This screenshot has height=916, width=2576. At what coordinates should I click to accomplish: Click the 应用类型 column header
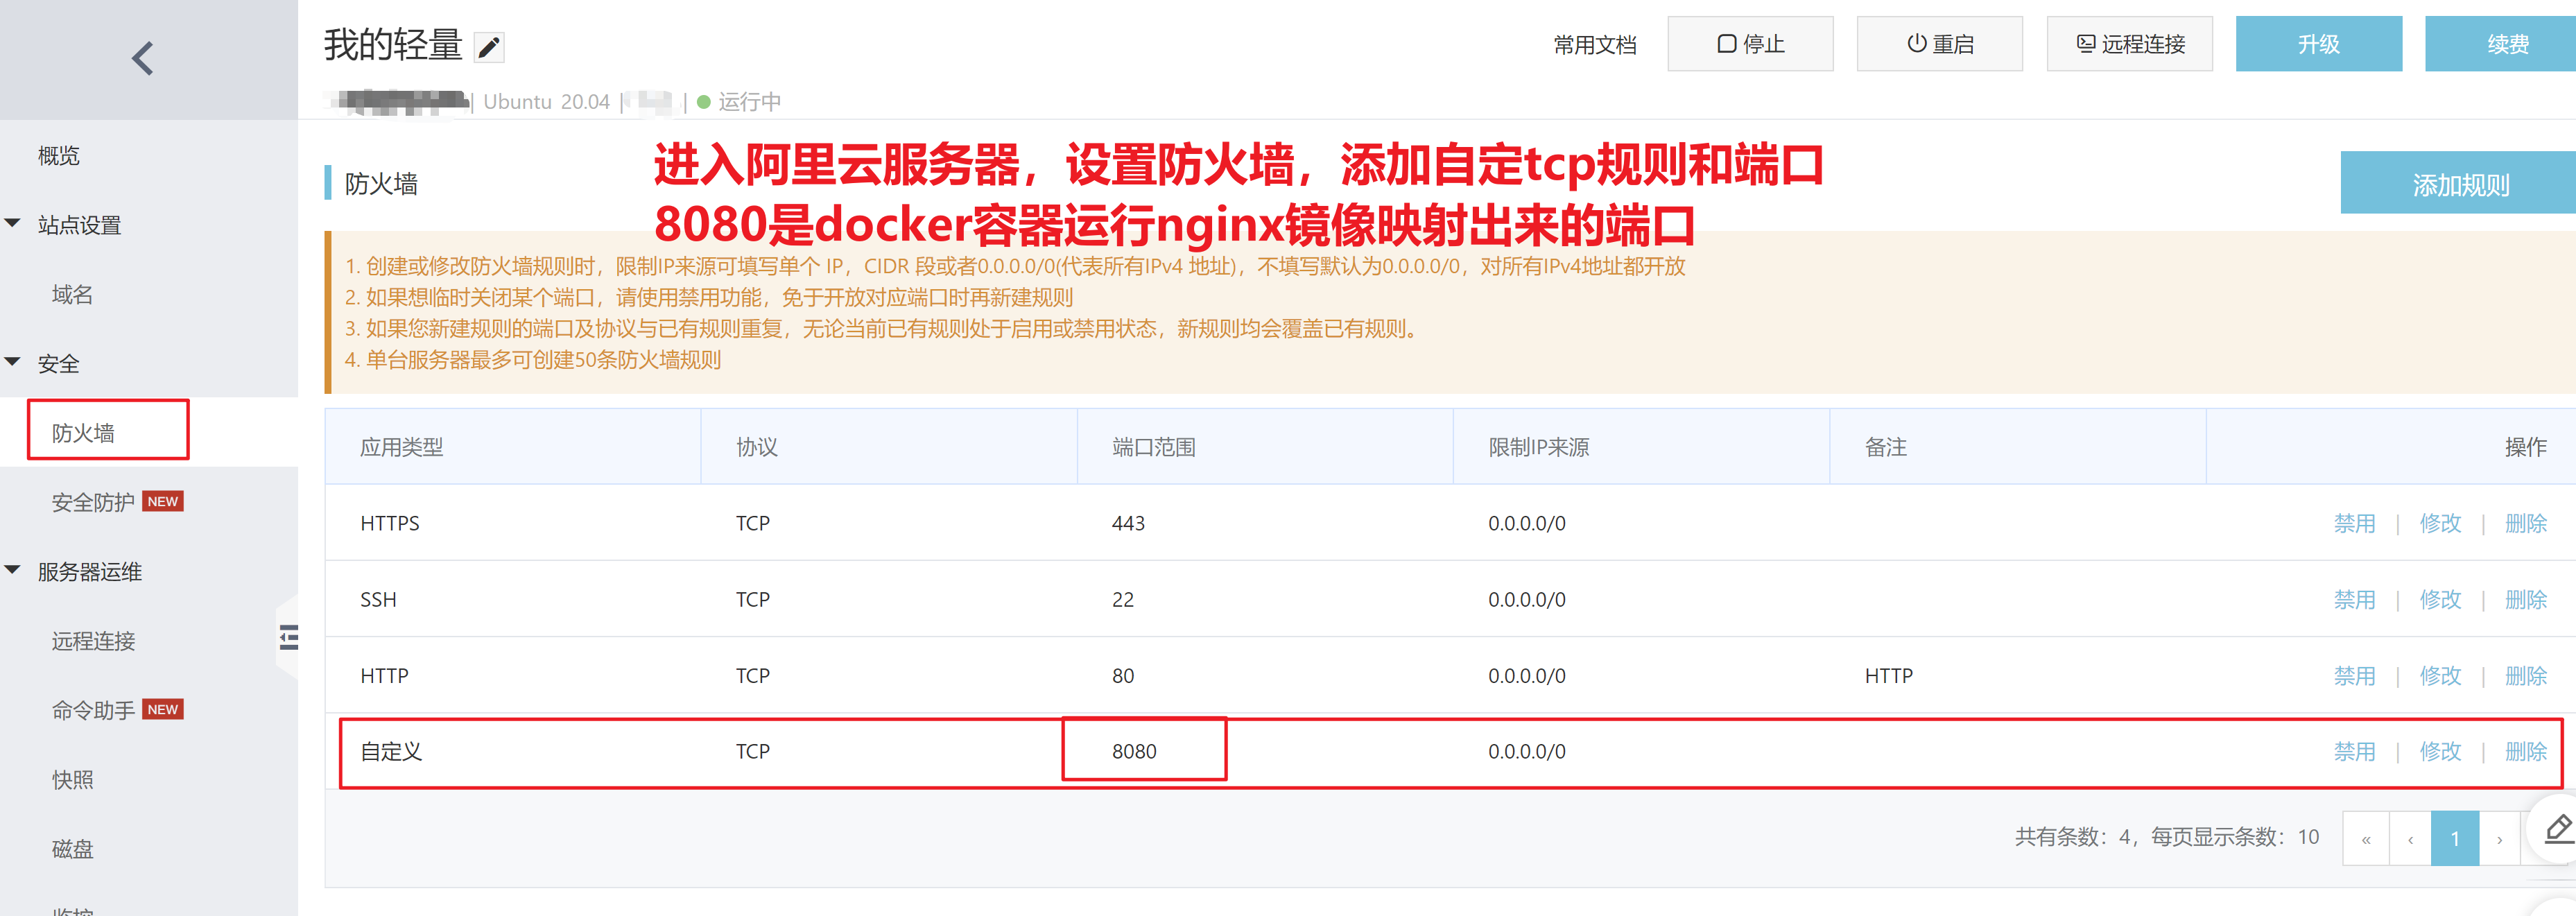(401, 447)
